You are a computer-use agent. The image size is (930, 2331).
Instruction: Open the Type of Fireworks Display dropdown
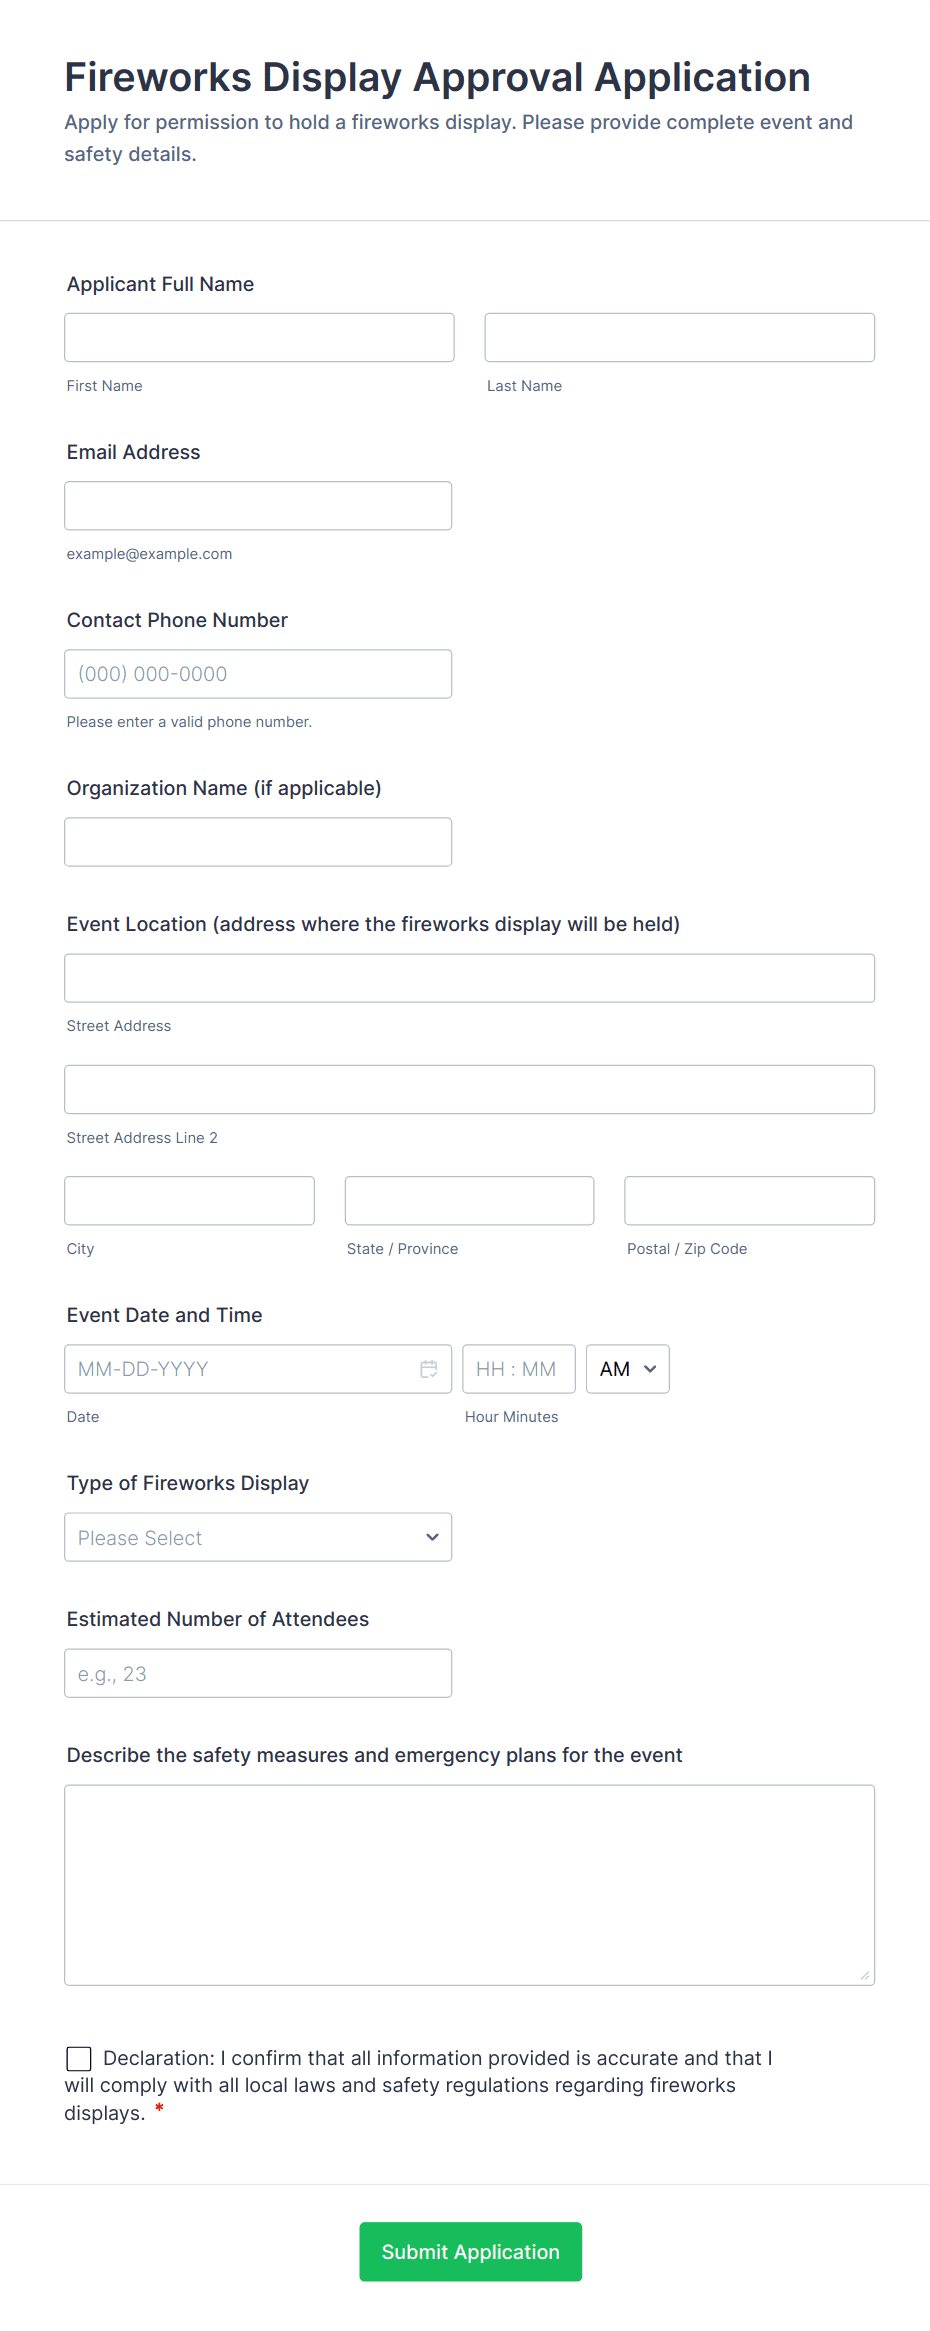point(257,1537)
